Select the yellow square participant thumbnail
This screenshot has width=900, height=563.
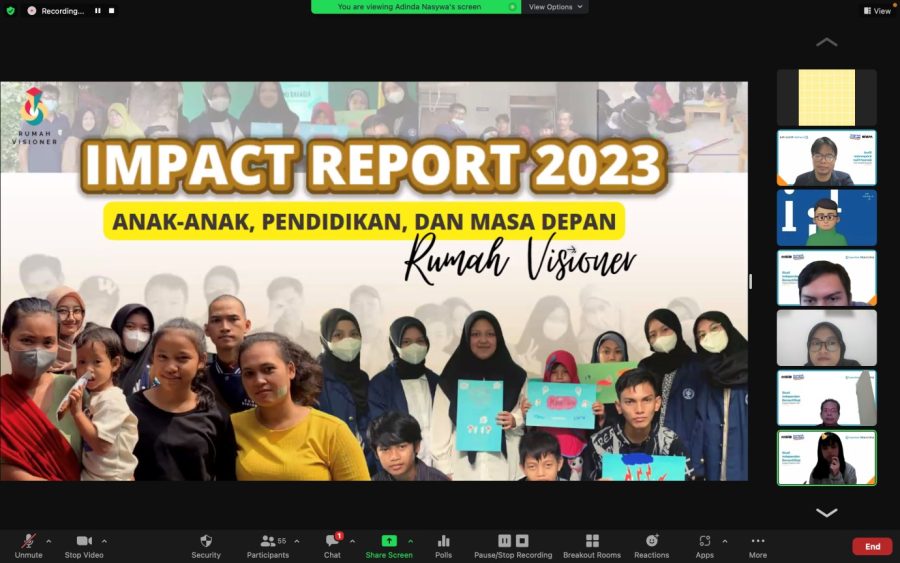pyautogui.click(x=827, y=98)
